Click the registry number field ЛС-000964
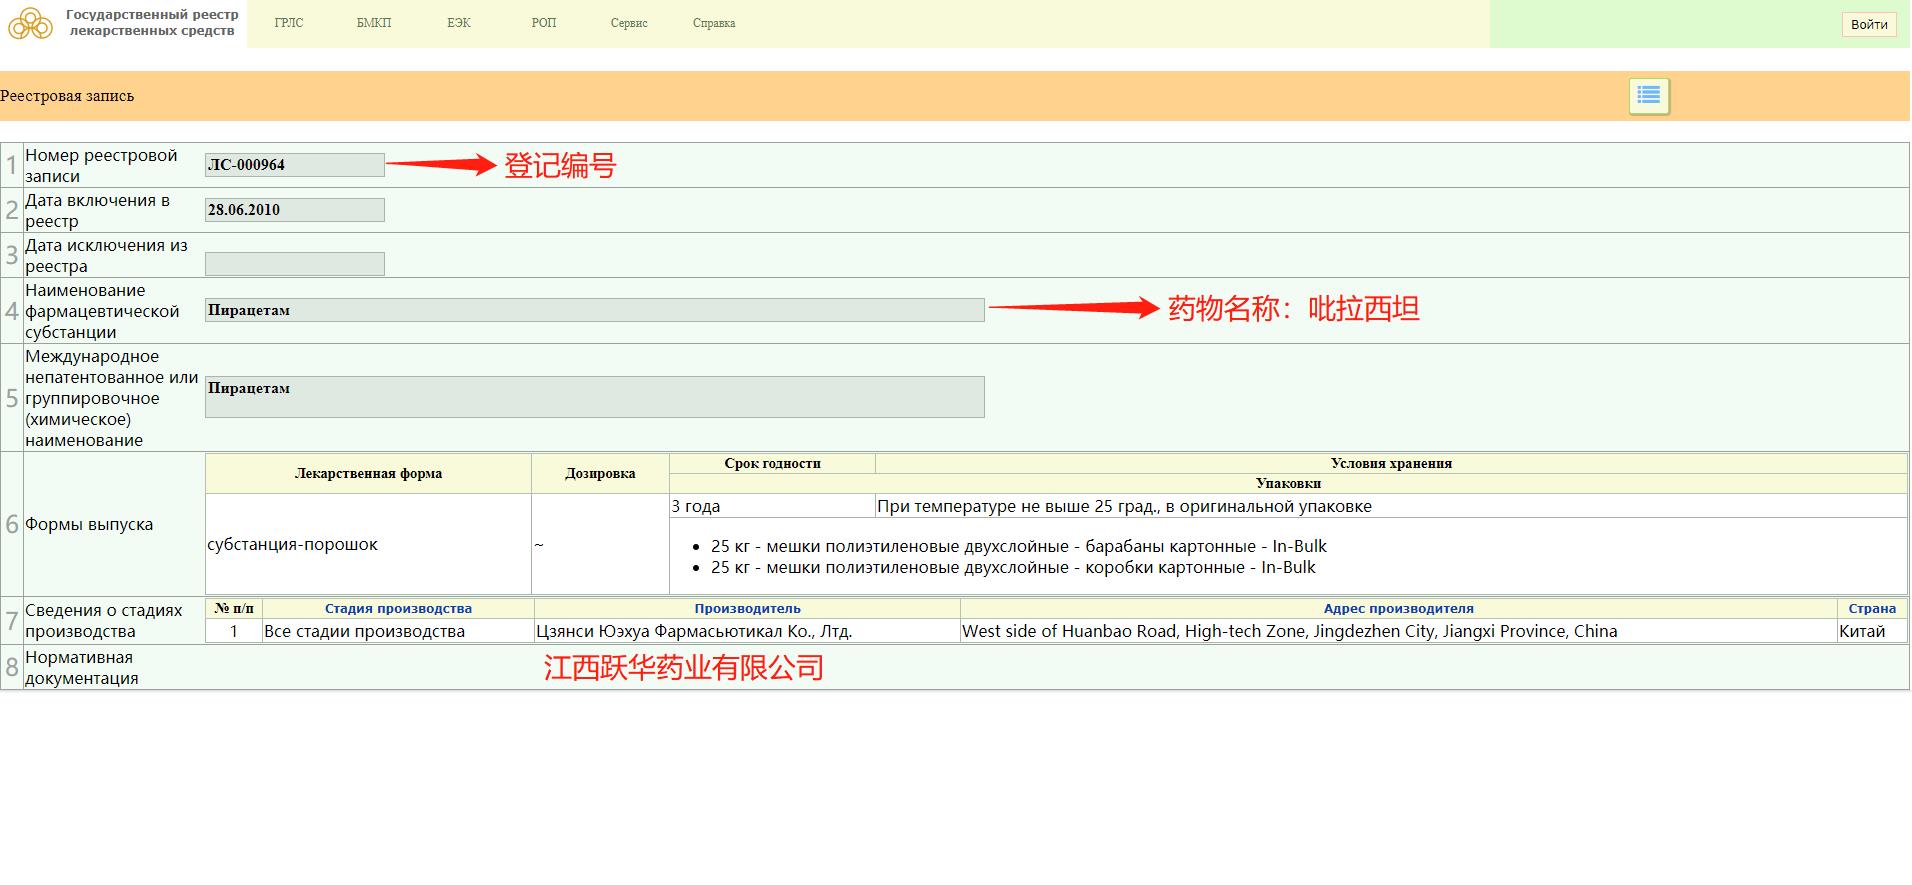Image resolution: width=1912 pixels, height=885 pixels. tap(294, 165)
